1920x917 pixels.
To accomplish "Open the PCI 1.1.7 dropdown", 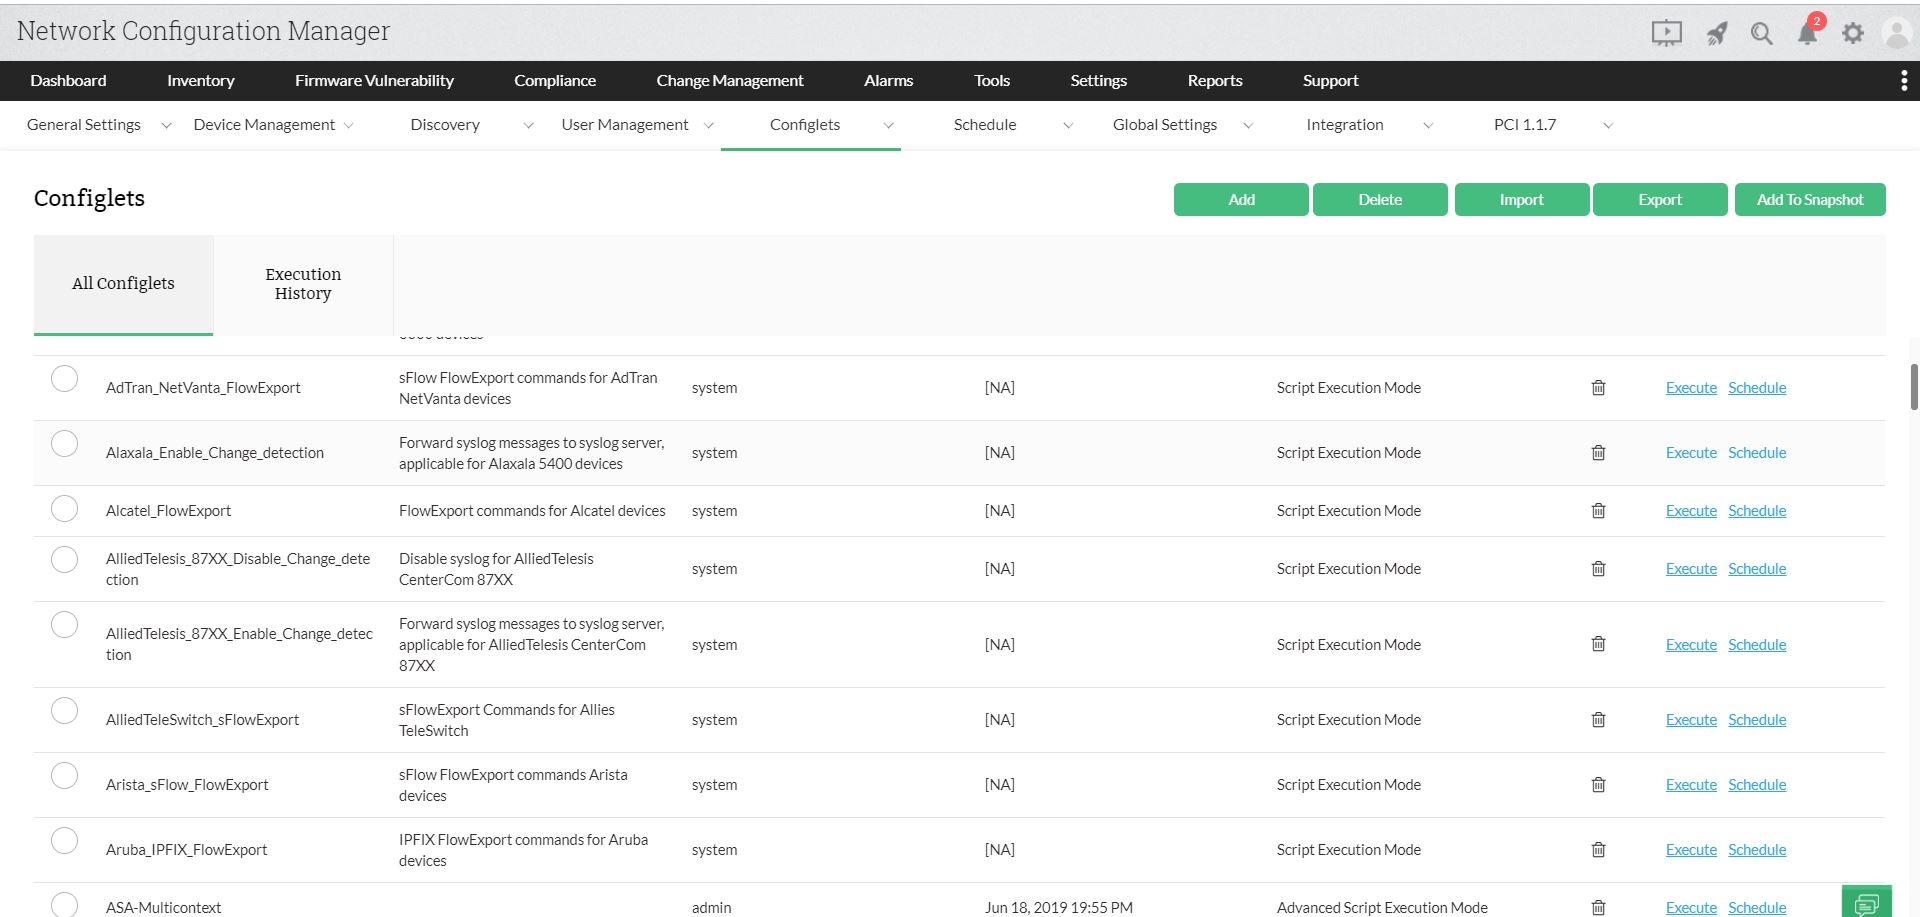I will click(x=1608, y=125).
